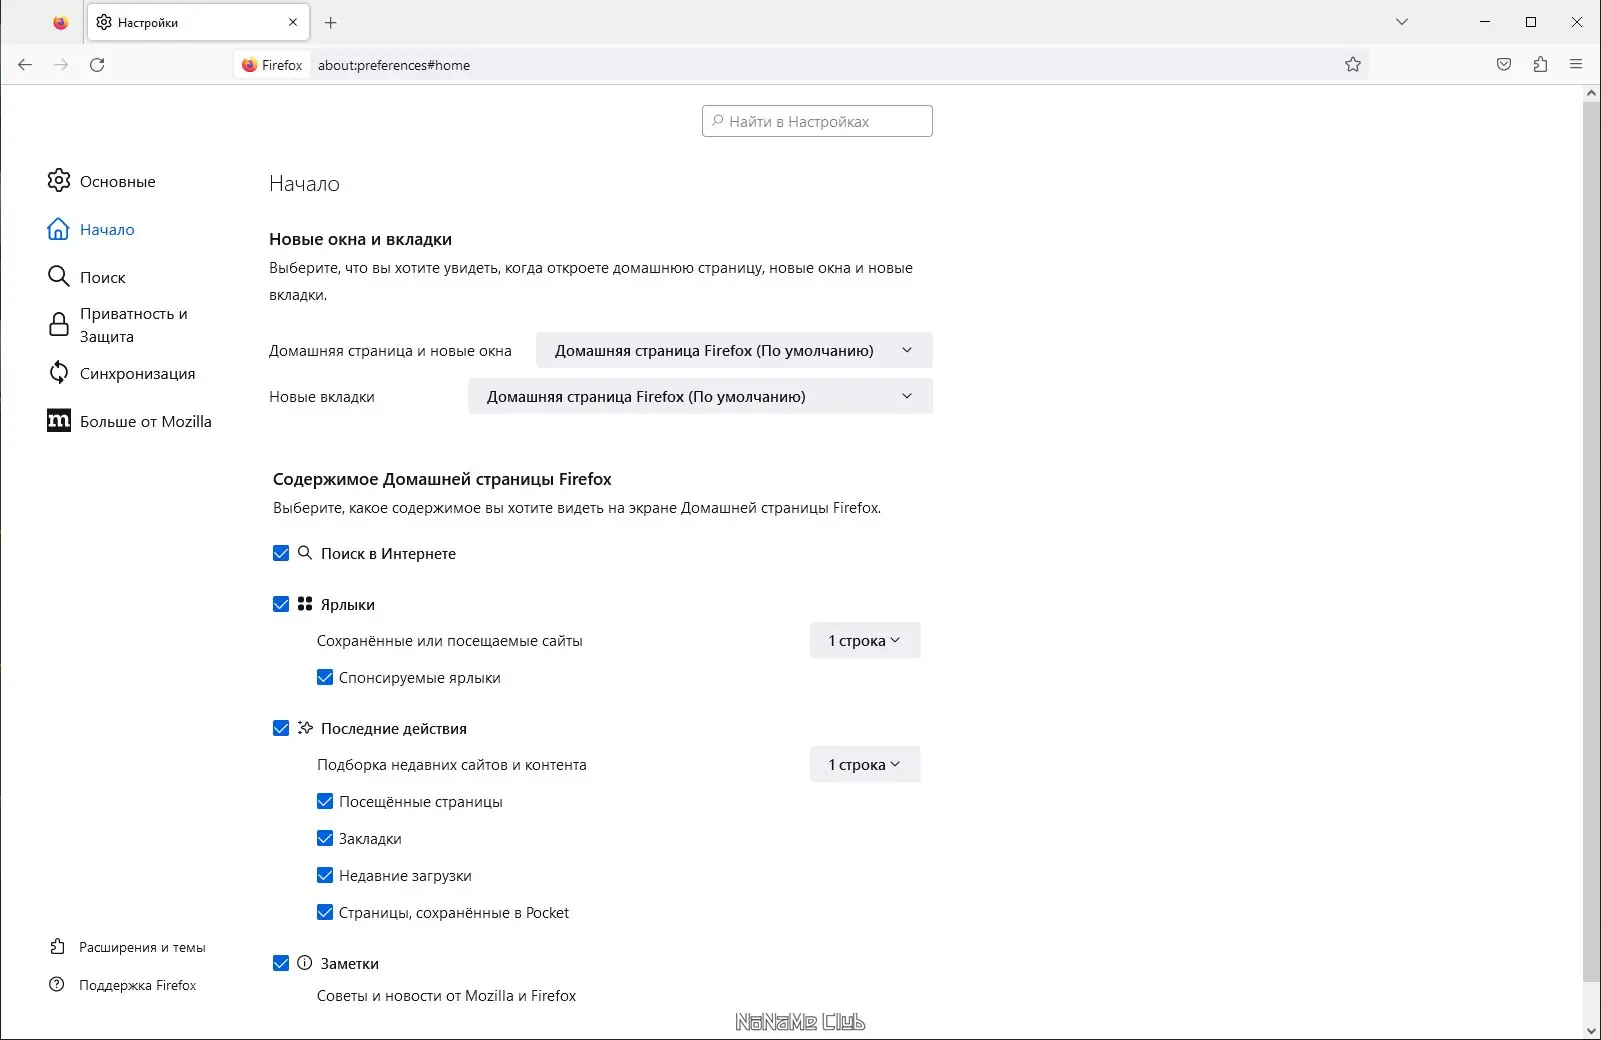Toggle the "Закладки" checkbox
Screen dimensions: 1601x1040
coord(325,838)
